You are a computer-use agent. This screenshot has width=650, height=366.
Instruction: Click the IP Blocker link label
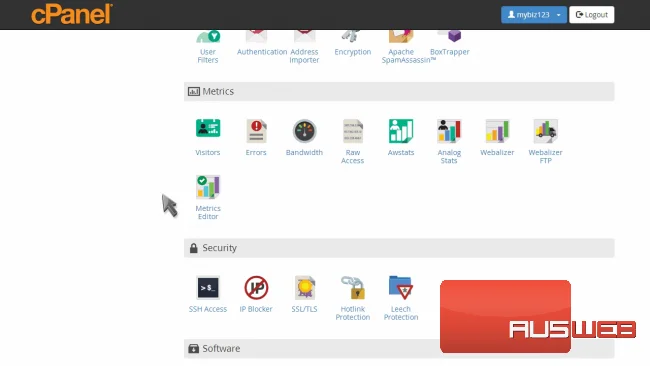(256, 309)
